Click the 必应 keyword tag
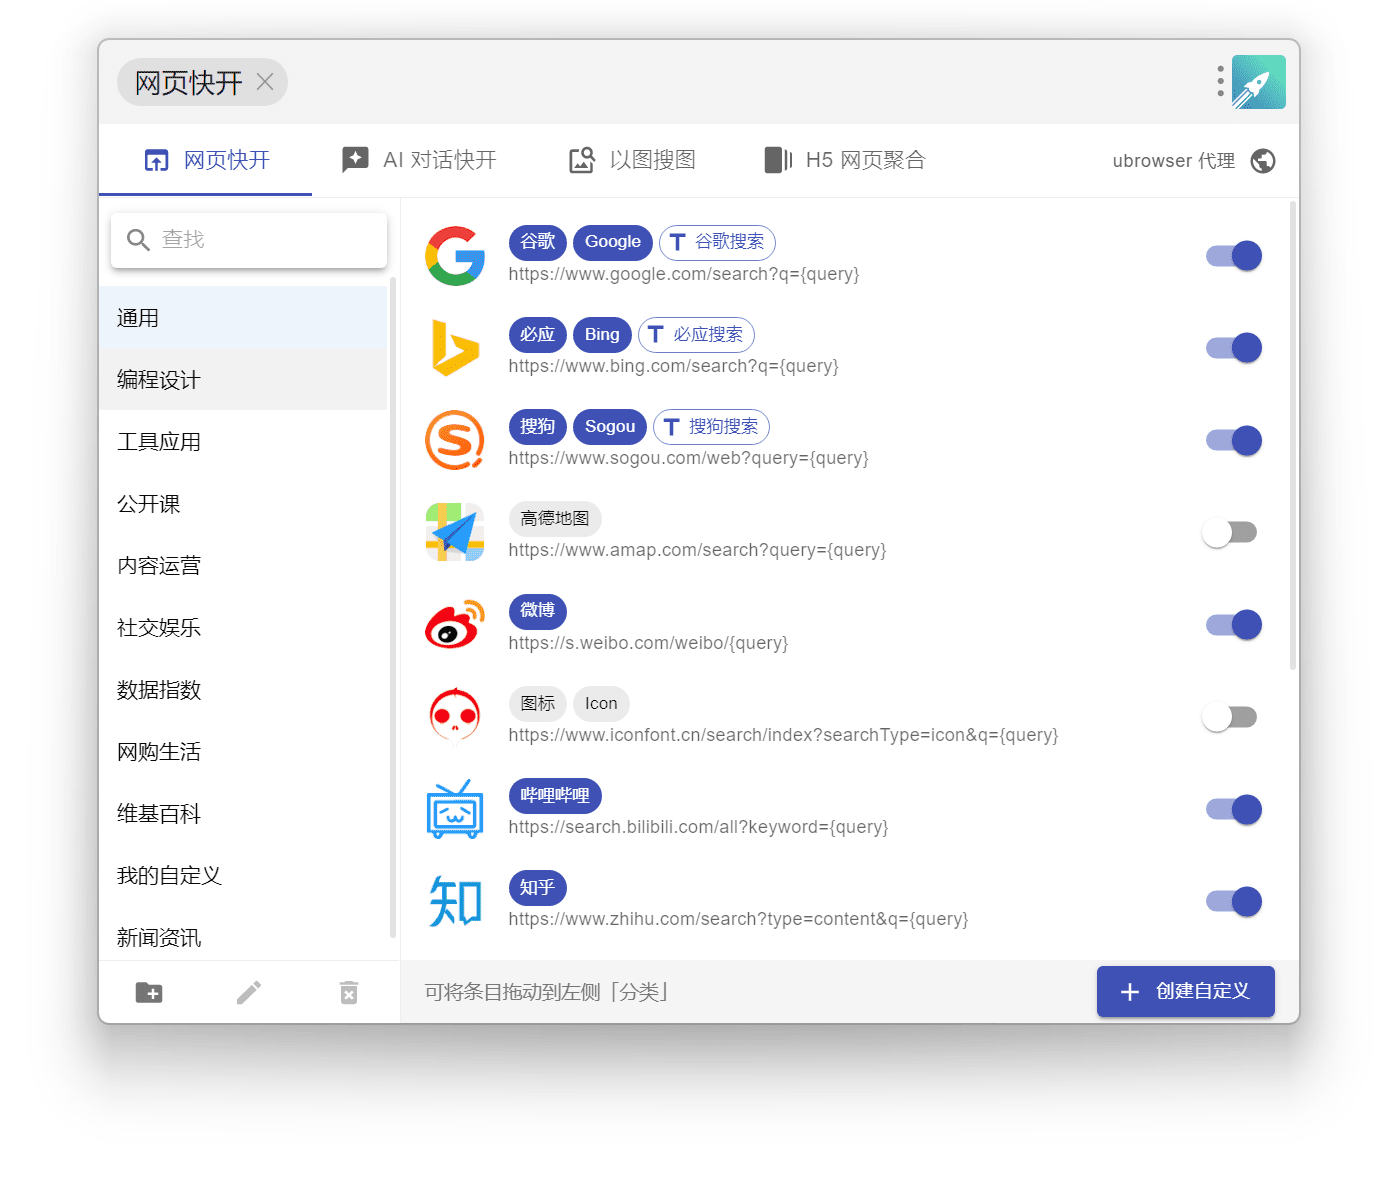1400x1200 pixels. (538, 334)
